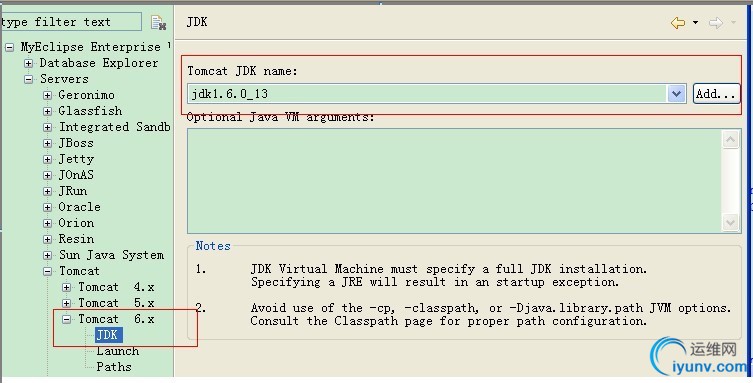Viewport: 753px width, 383px height.
Task: Select Database Explorer in tree
Action: pyautogui.click(x=99, y=63)
